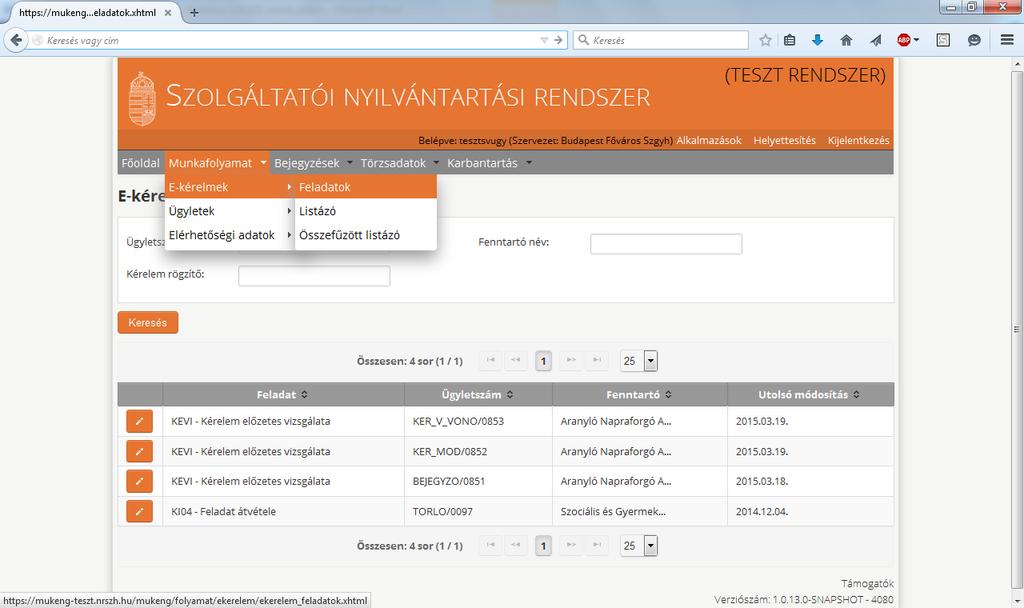
Task: Click first page arrow in top paginator
Action: [490, 360]
